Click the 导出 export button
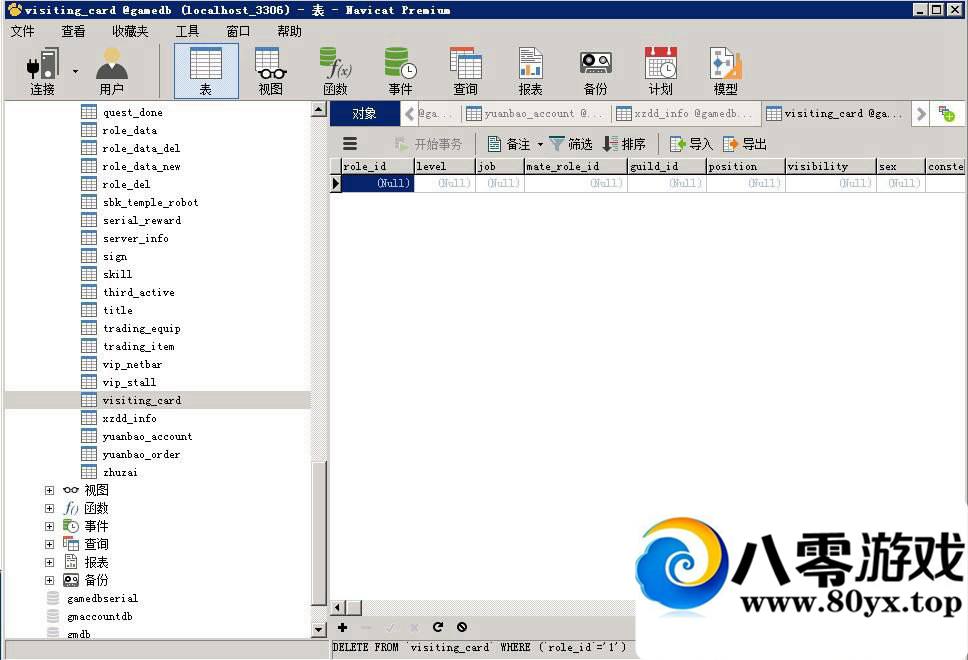Image resolution: width=968 pixels, height=660 pixels. [745, 144]
